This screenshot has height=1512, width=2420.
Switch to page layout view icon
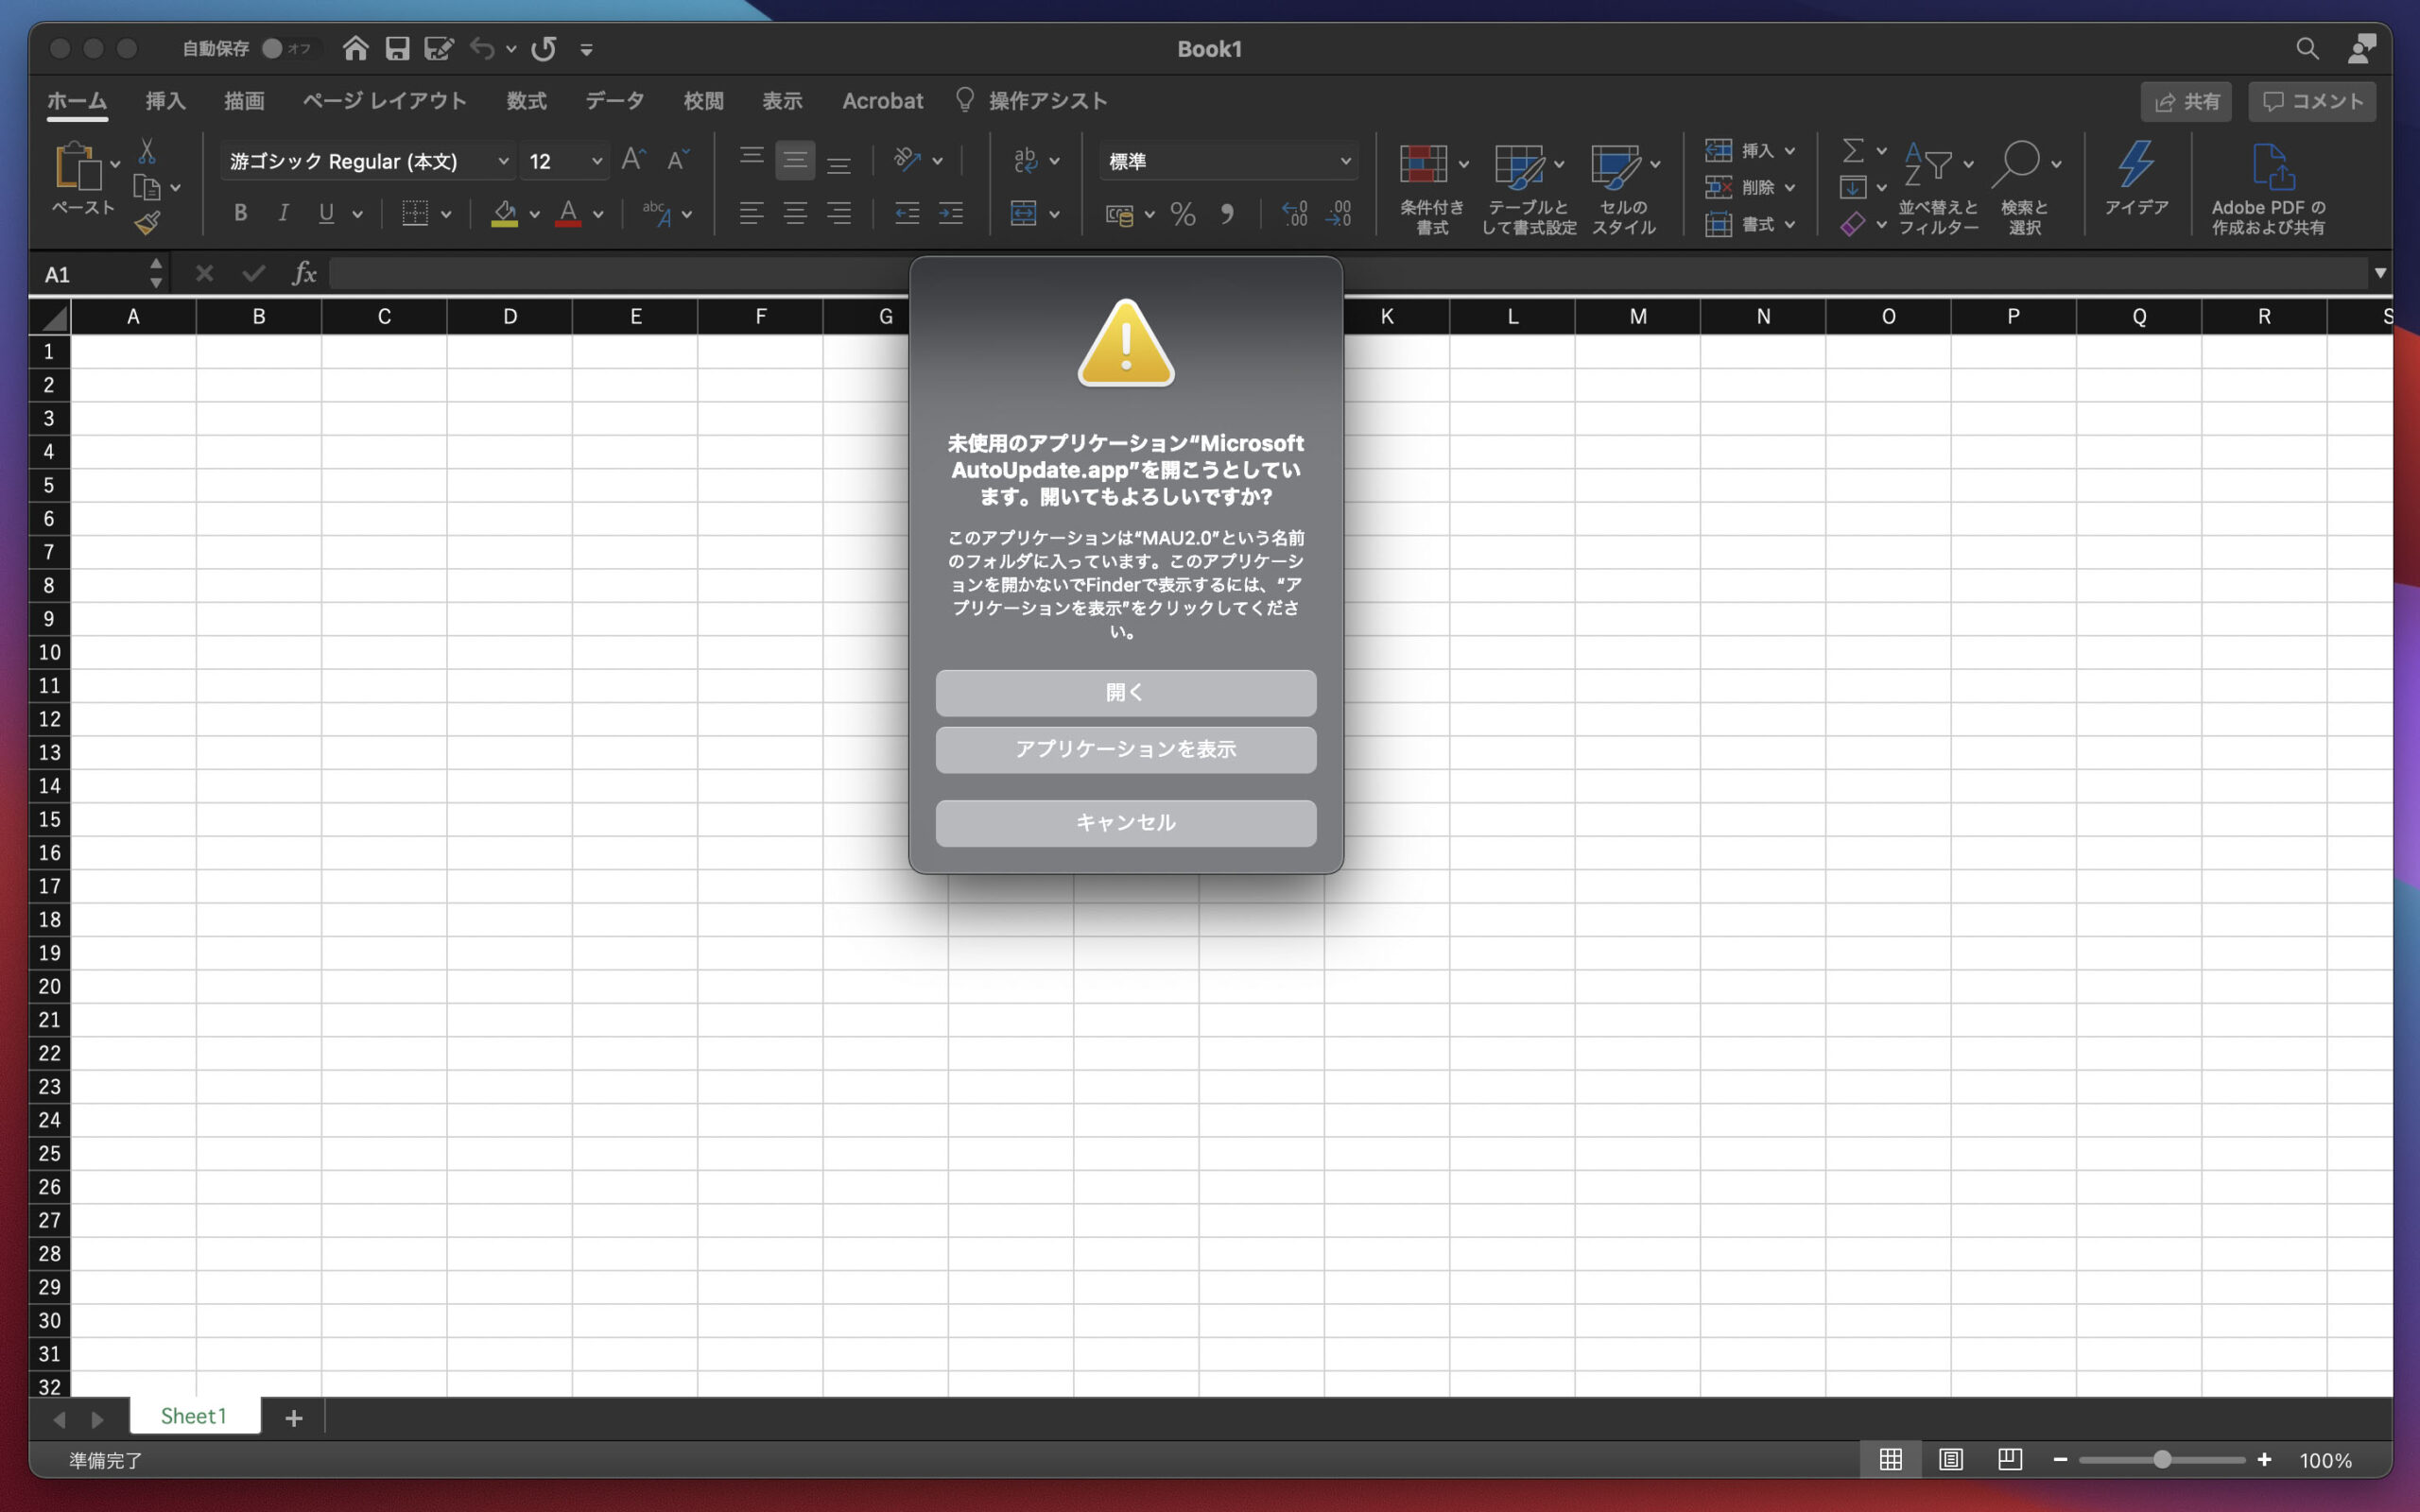(x=1950, y=1459)
